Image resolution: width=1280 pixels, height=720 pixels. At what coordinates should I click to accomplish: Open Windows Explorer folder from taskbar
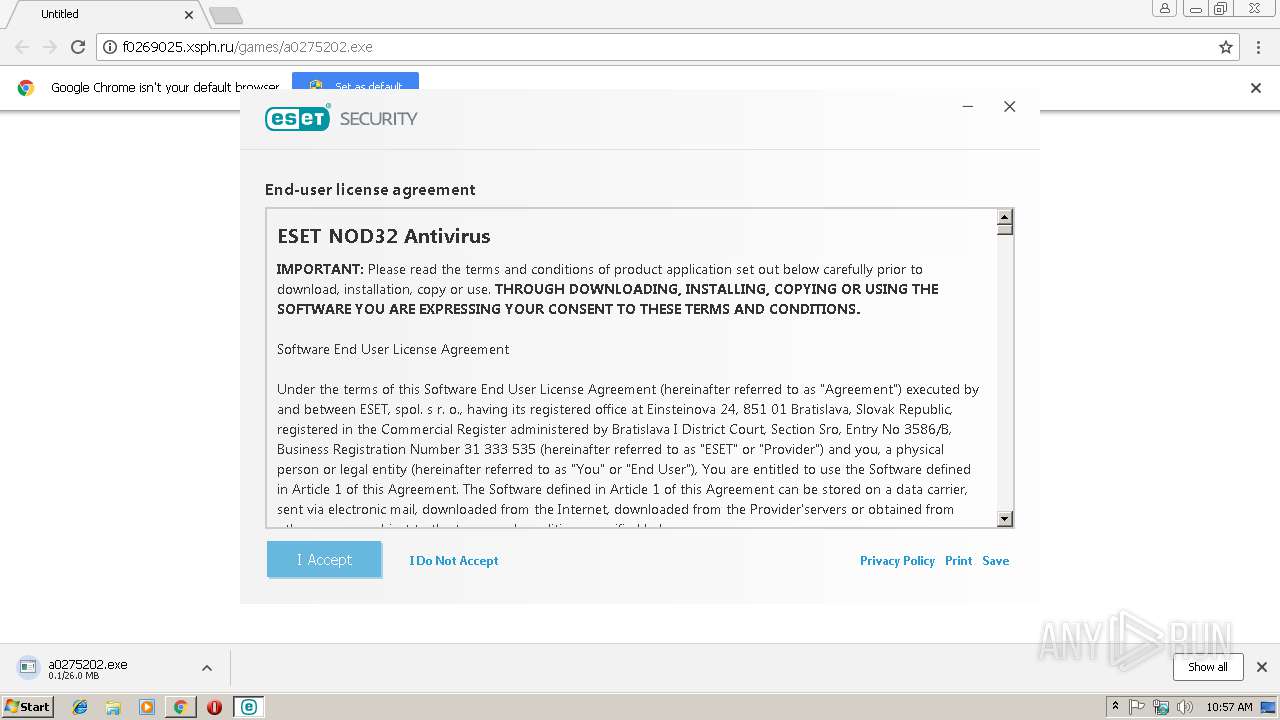pos(113,707)
